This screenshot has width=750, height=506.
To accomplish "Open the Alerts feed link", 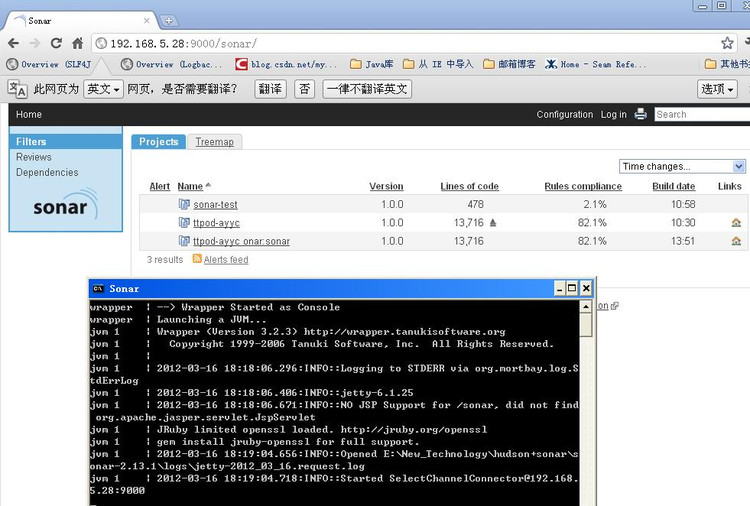I will coord(226,260).
